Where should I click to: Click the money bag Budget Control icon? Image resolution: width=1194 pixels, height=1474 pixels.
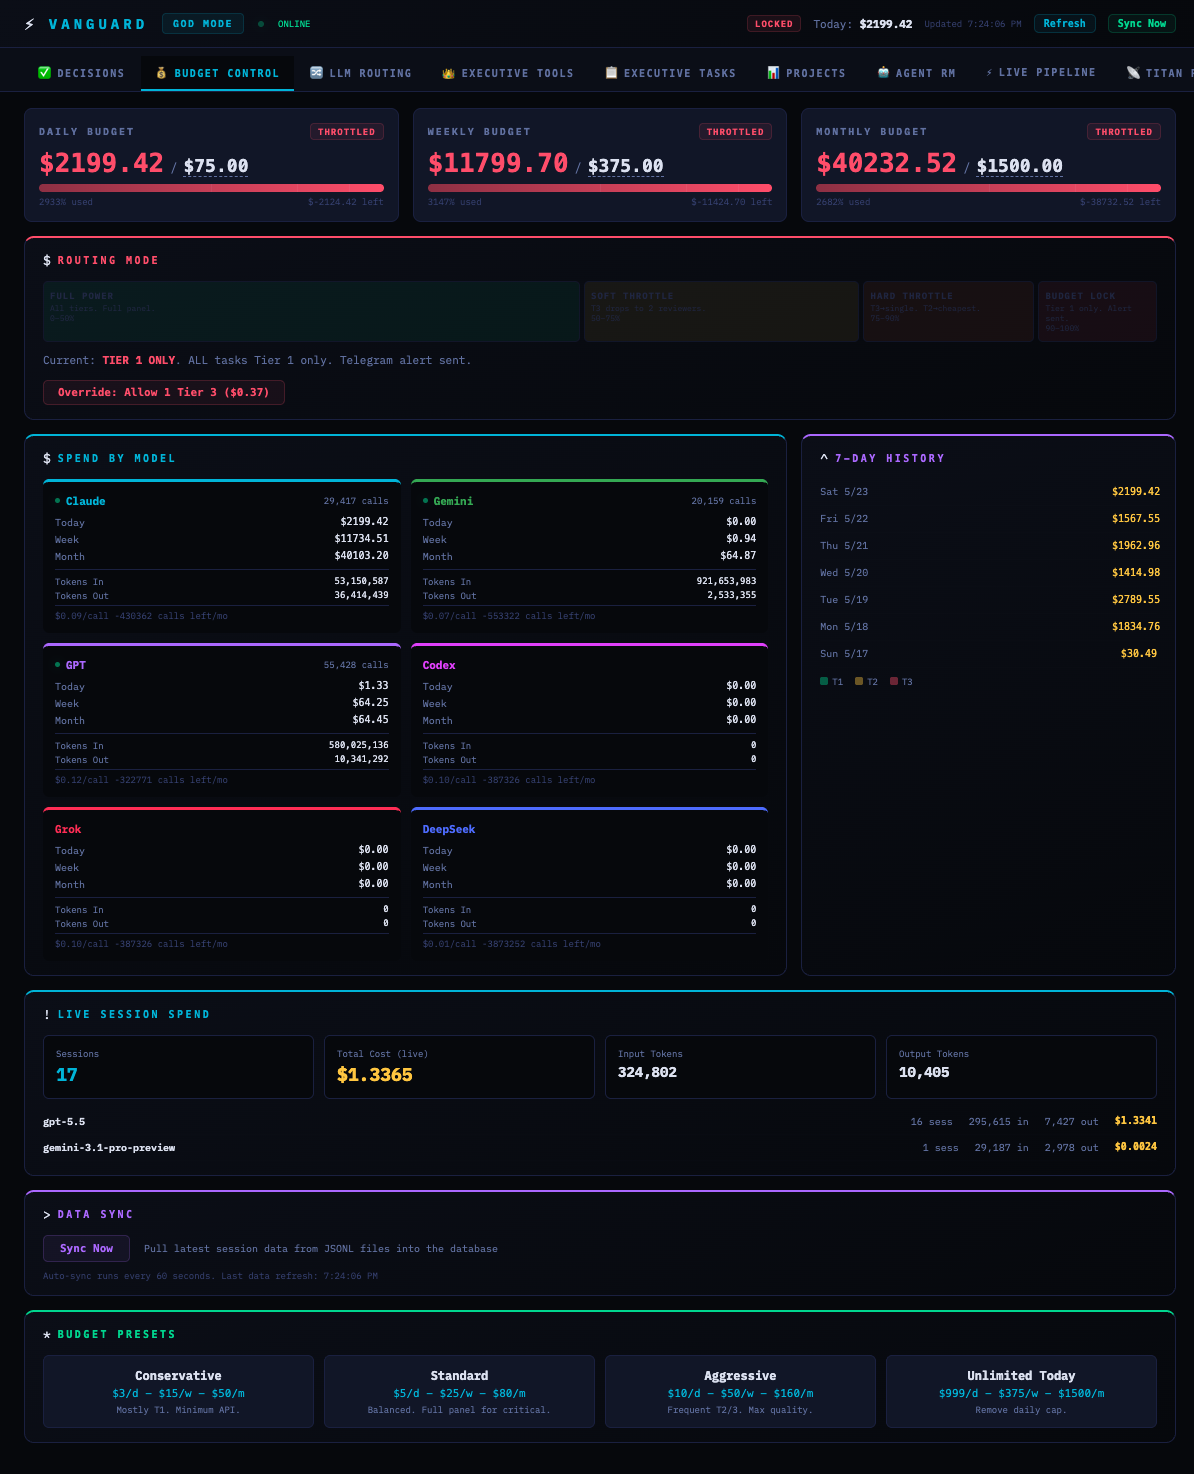pos(161,73)
